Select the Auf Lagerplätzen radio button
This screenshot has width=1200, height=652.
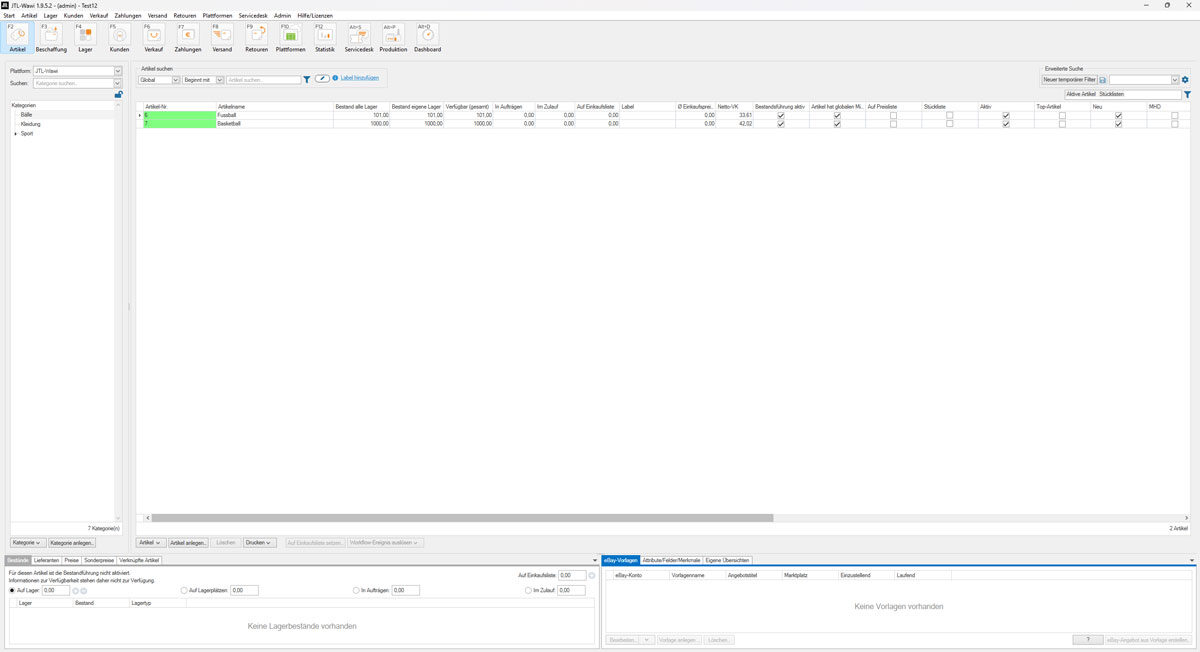click(x=184, y=591)
